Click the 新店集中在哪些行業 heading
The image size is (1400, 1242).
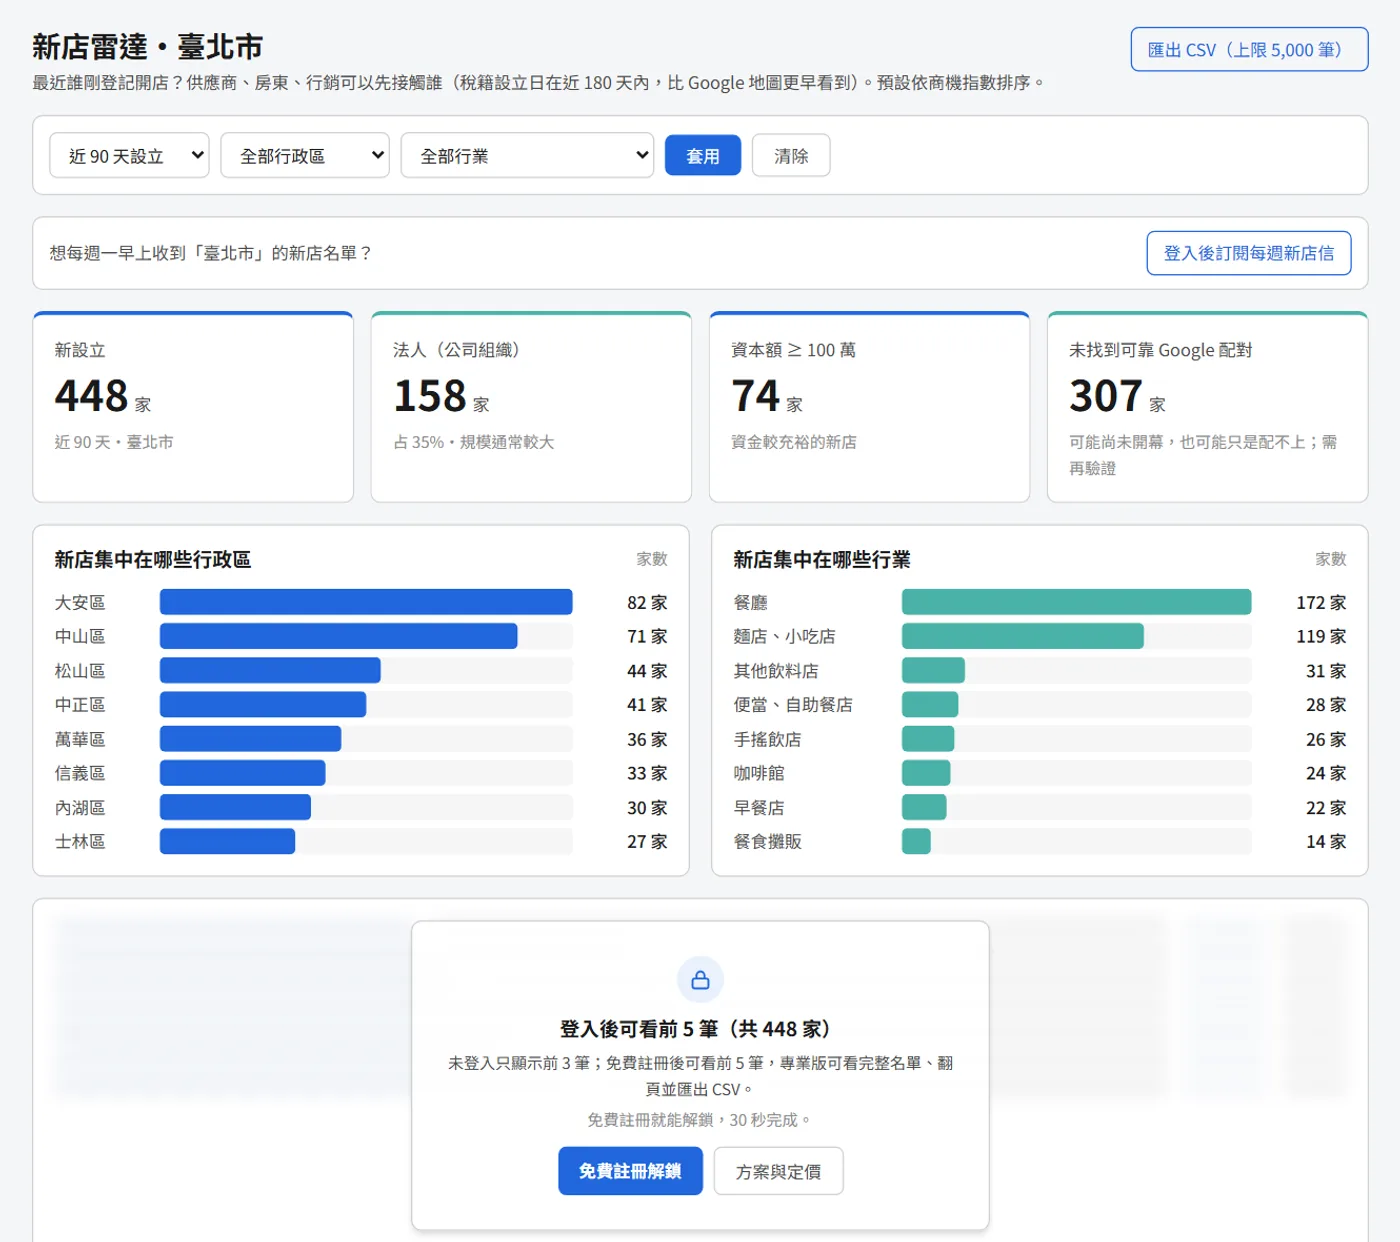822,559
